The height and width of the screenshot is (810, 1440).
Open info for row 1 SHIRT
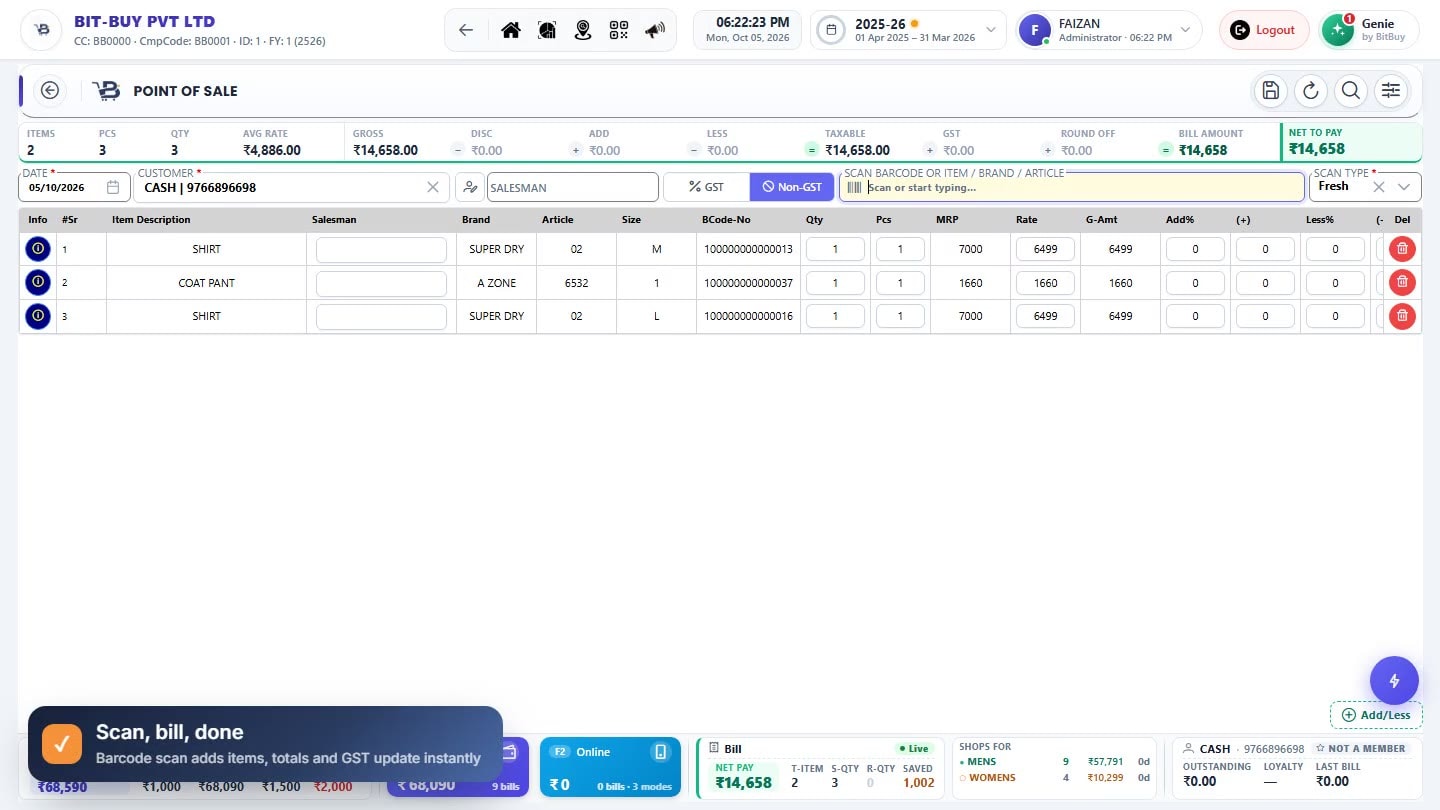coord(38,249)
